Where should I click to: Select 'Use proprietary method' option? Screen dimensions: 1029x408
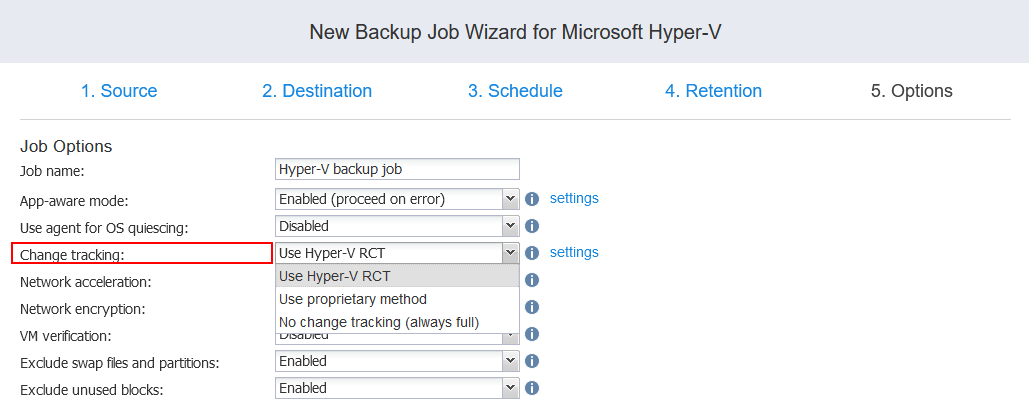pos(353,299)
